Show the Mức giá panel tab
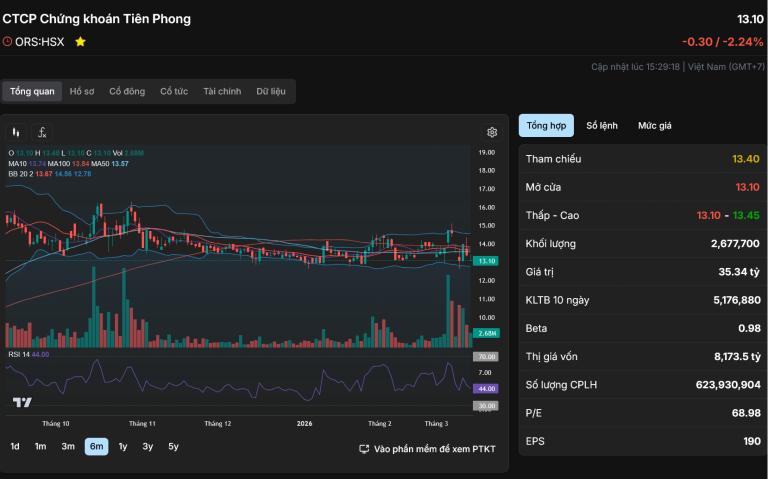Viewport: 768px width, 479px height. (655, 125)
